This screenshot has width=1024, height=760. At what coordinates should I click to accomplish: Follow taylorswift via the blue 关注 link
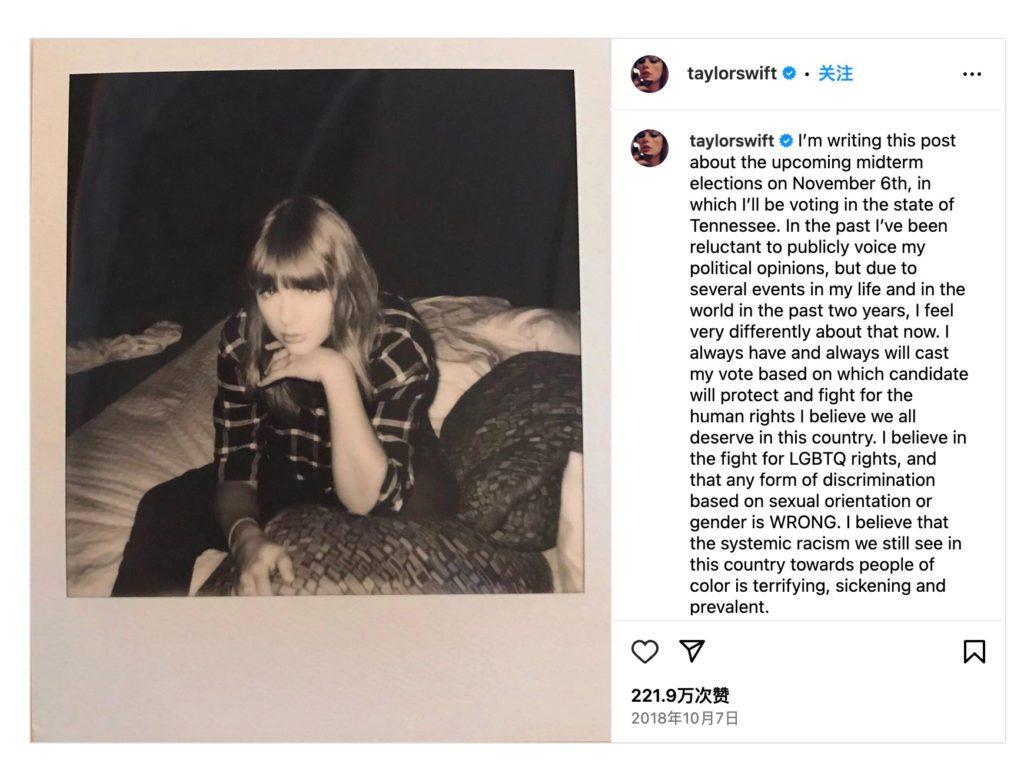click(835, 73)
